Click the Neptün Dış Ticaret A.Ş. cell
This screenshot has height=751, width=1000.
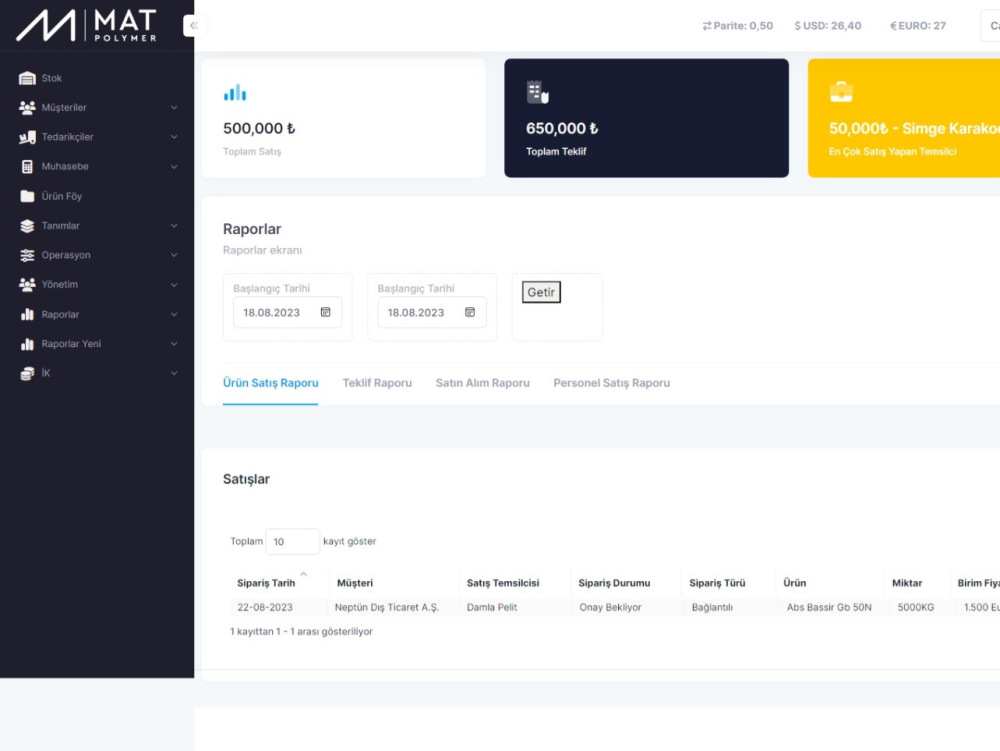[x=386, y=608]
